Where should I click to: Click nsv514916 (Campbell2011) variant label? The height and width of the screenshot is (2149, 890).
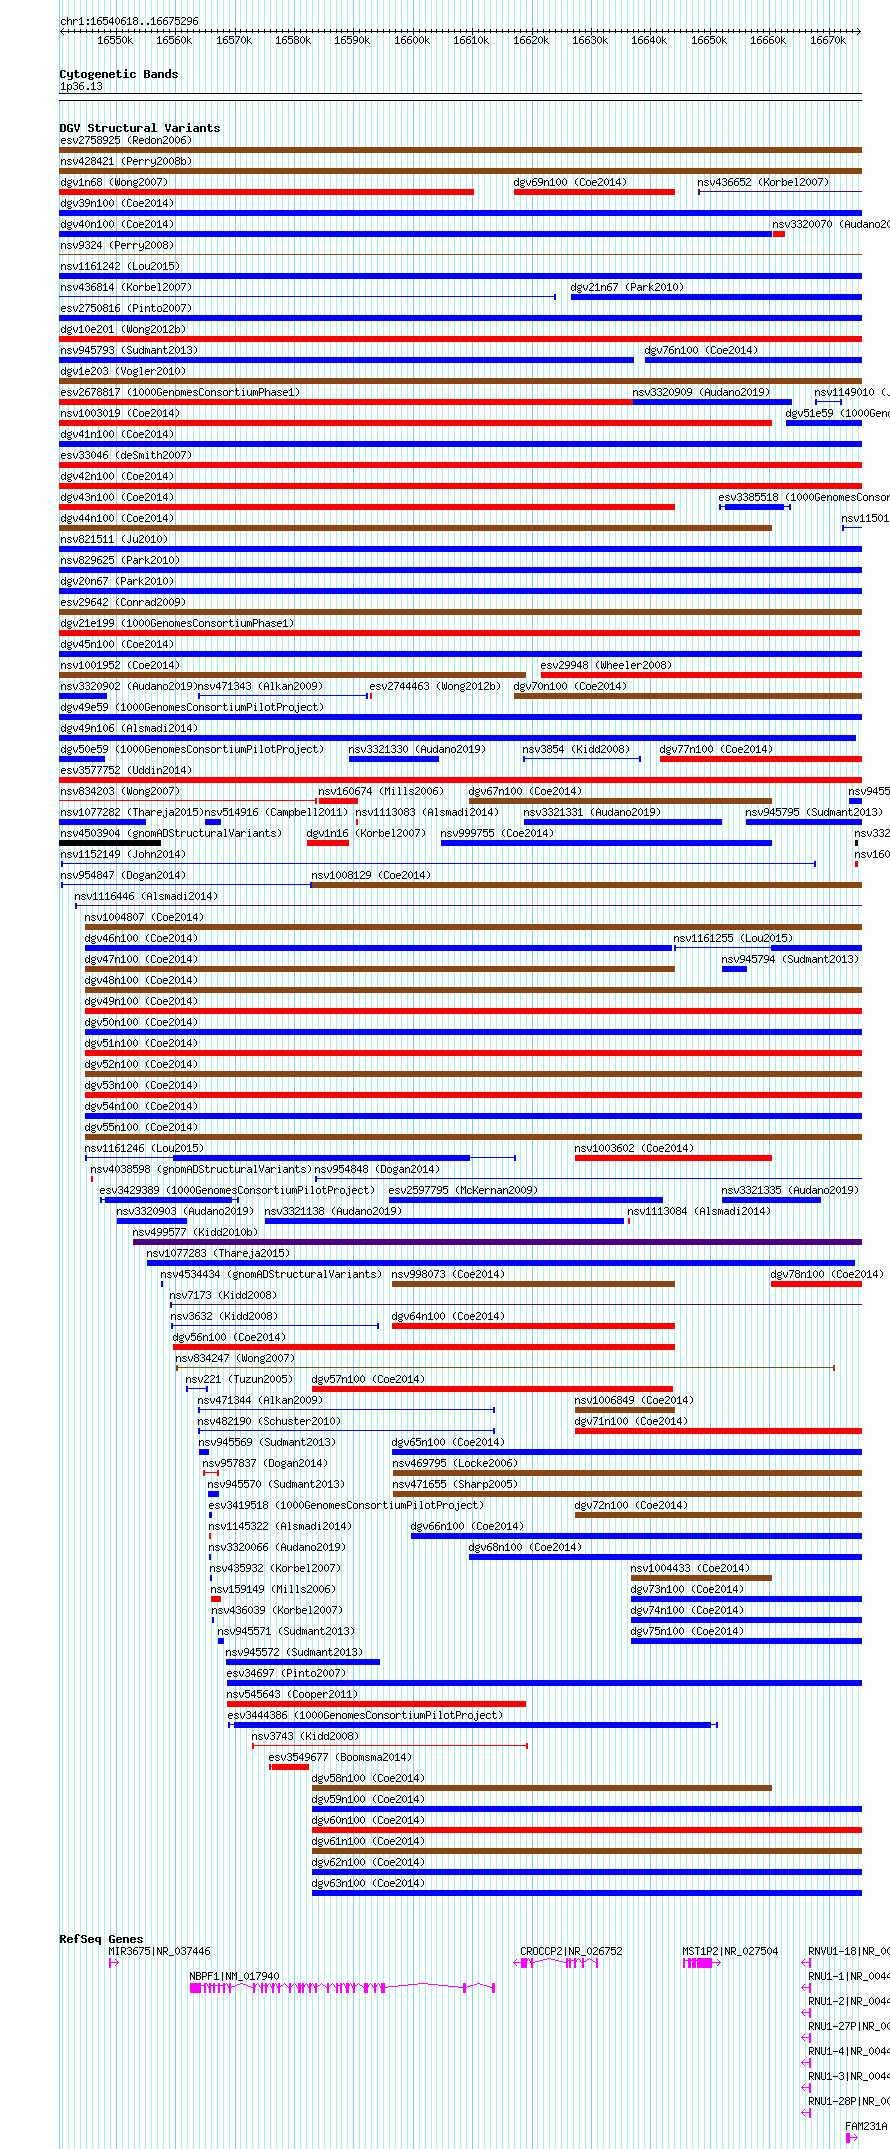(x=276, y=812)
